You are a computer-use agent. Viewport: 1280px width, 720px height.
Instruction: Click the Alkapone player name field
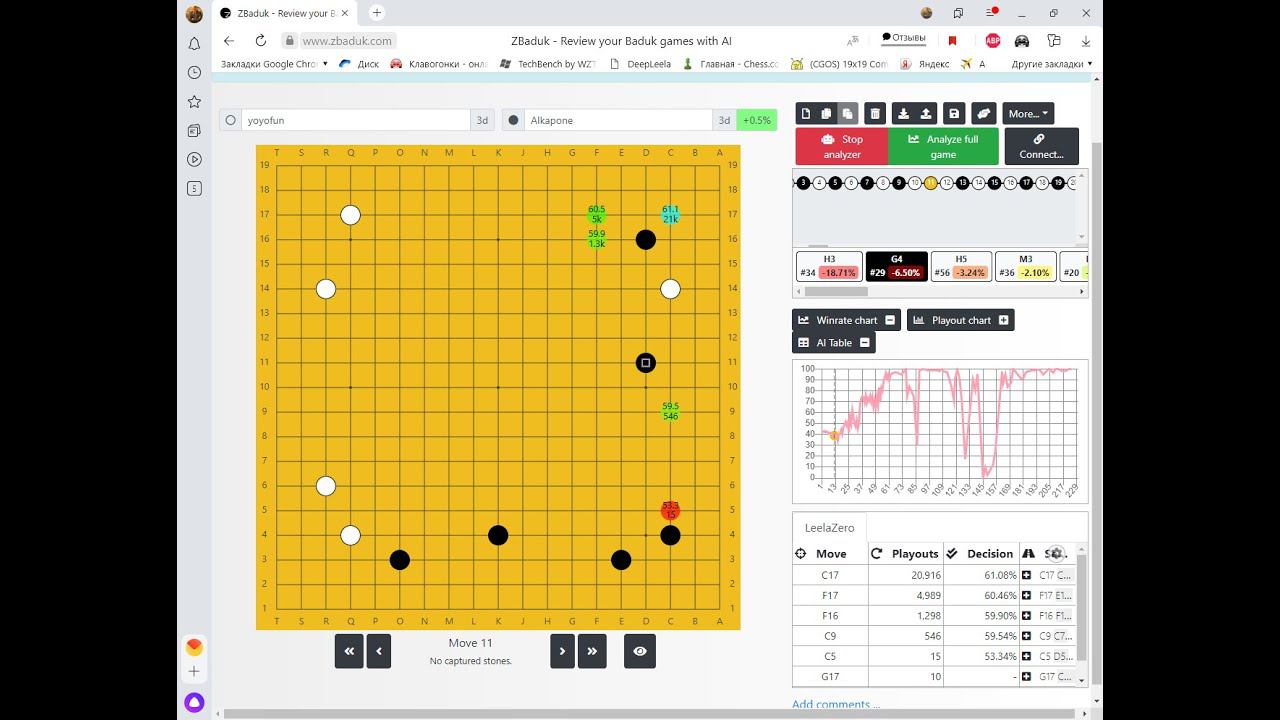[618, 120]
